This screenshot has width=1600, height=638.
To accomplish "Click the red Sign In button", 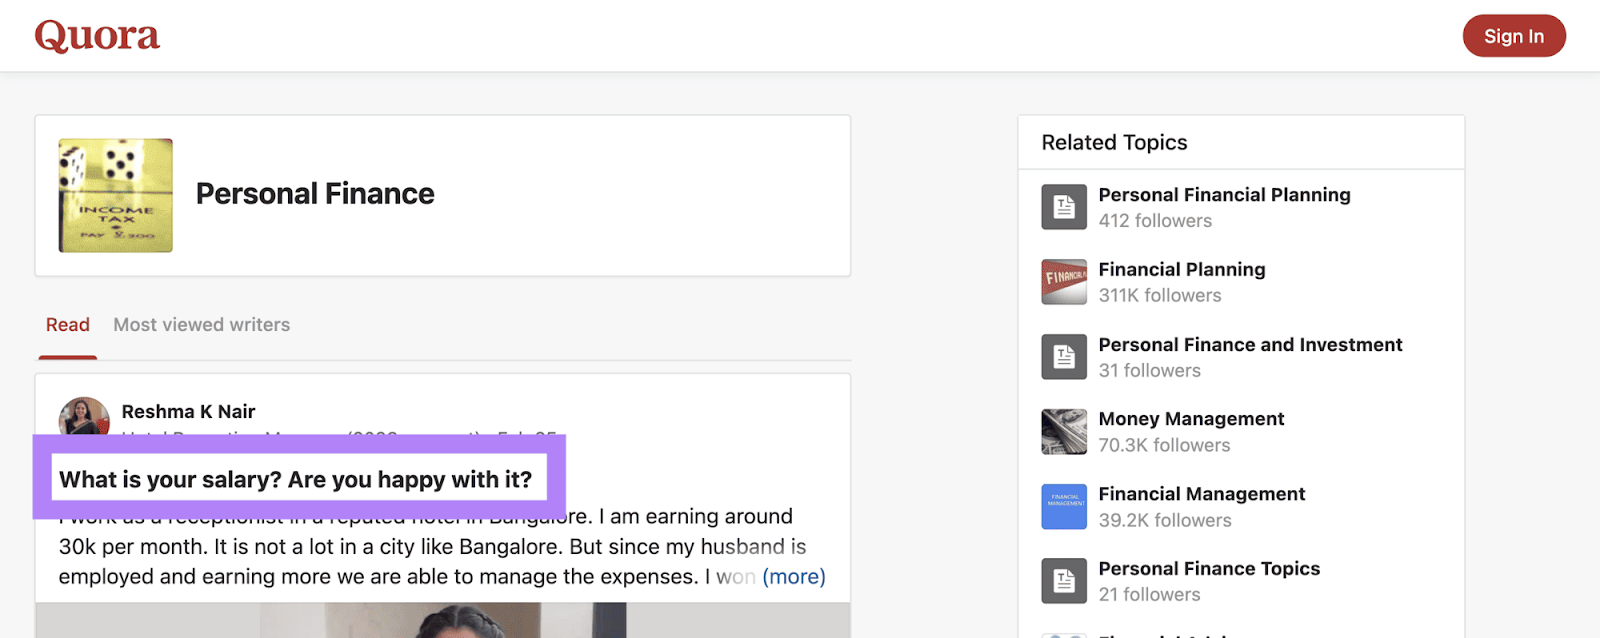I will pos(1513,35).
